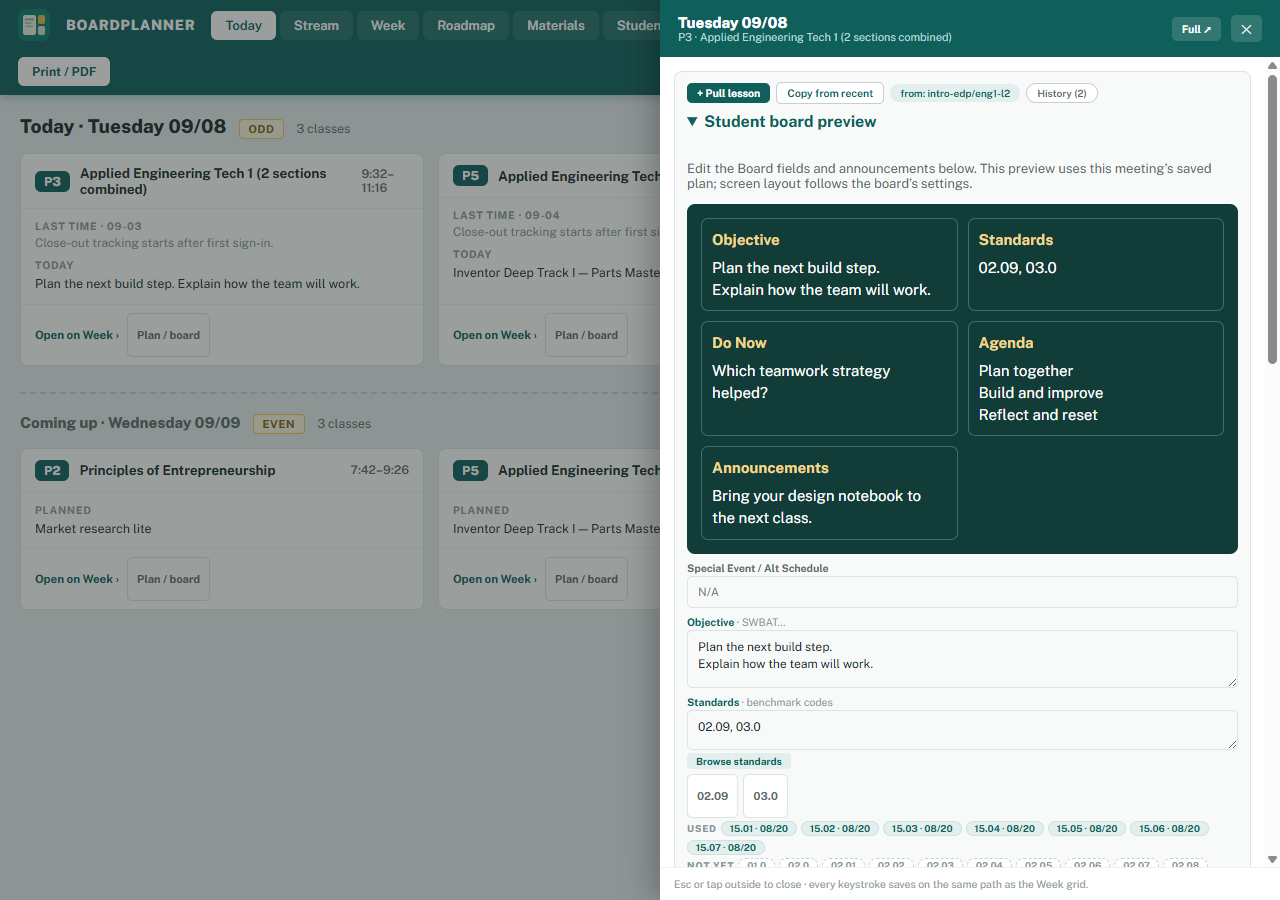Open P3 class on Week link

point(77,335)
